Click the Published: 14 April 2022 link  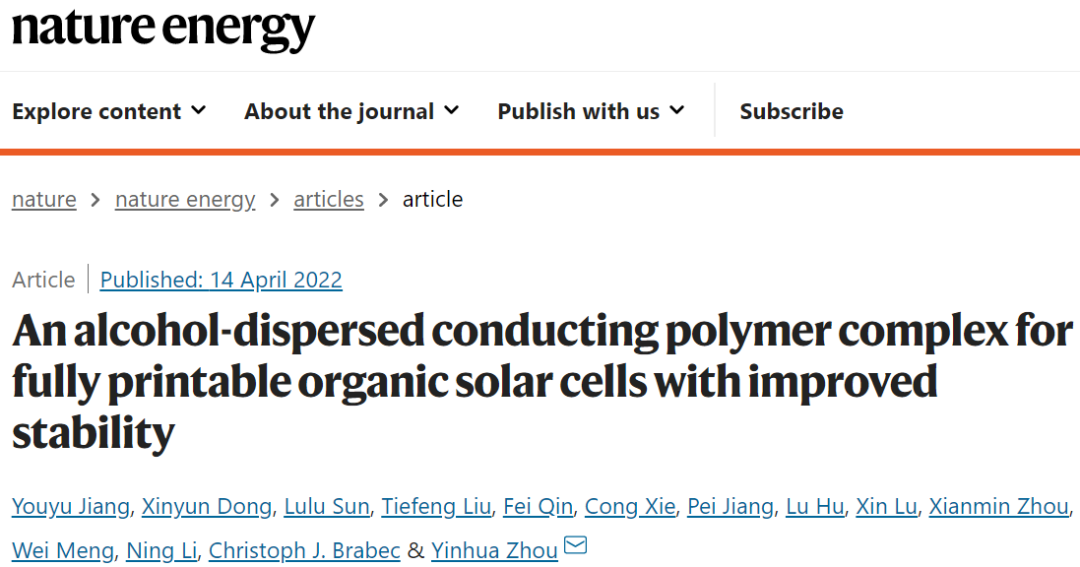(x=221, y=280)
